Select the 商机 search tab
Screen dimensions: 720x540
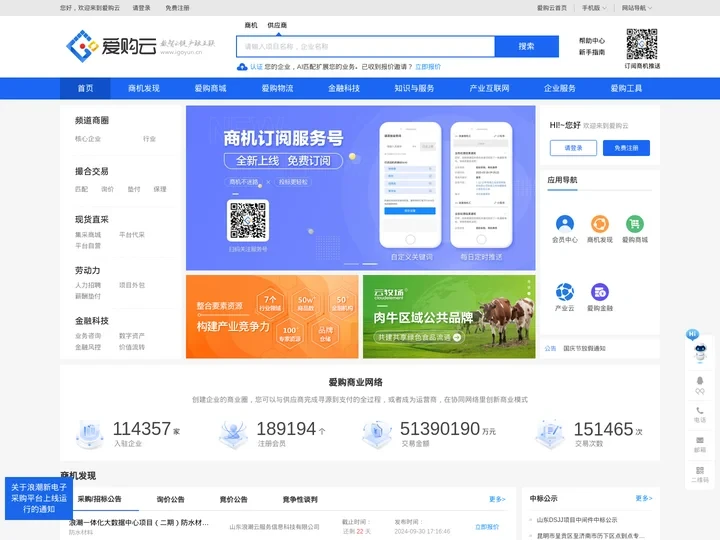coord(251,25)
